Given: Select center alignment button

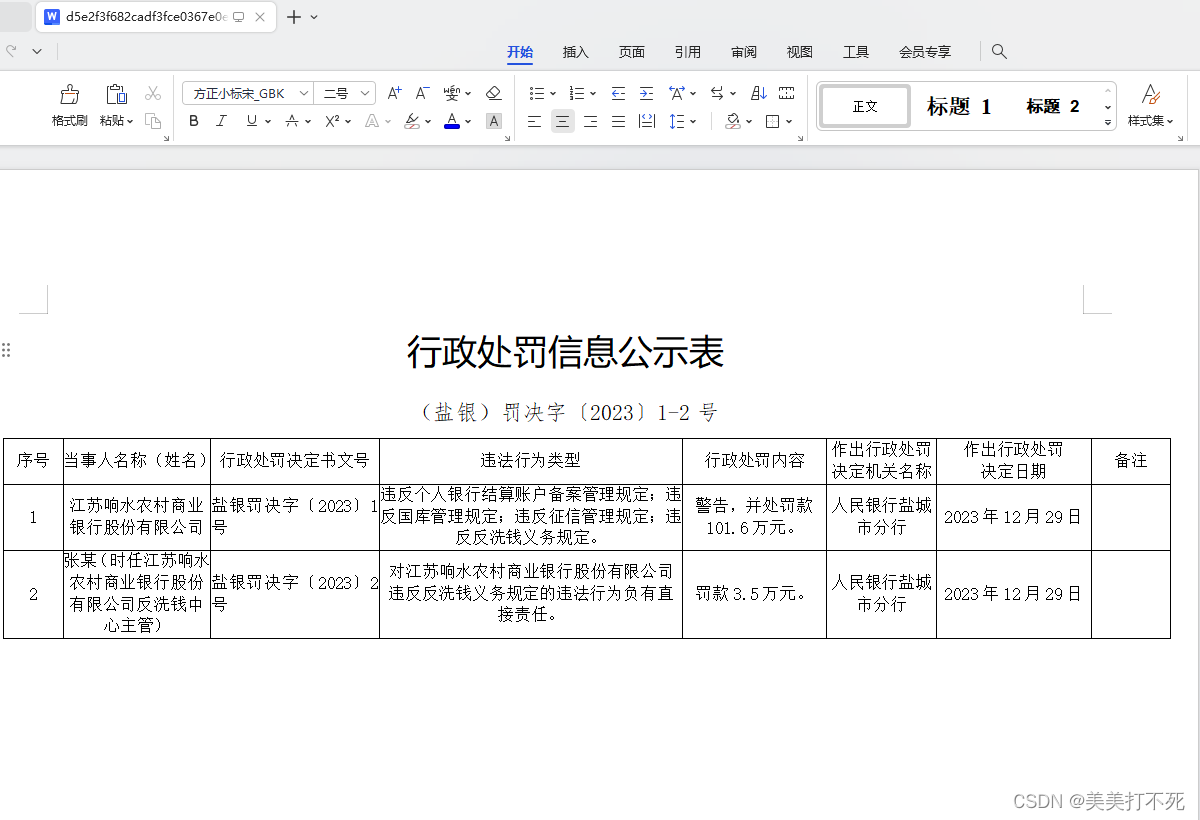Looking at the screenshot, I should click(563, 121).
